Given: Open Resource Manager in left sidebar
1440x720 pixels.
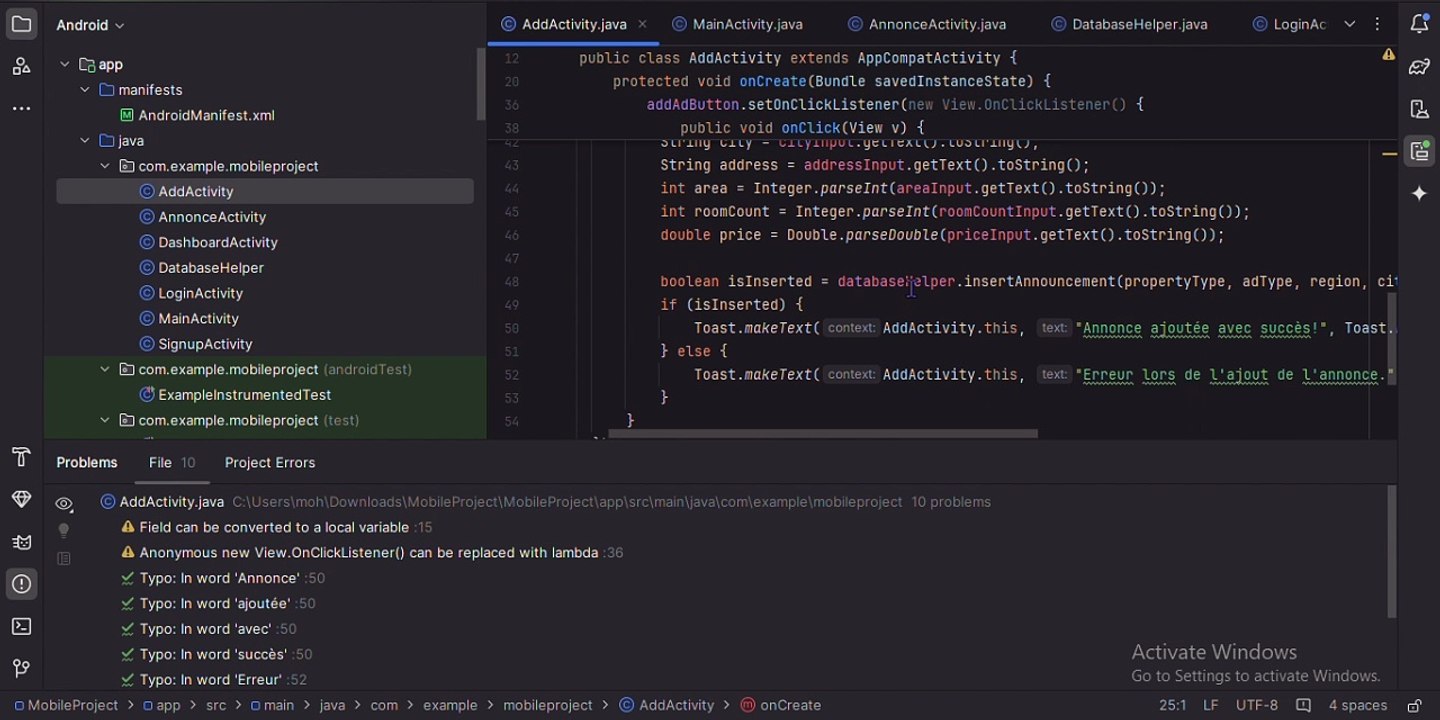Looking at the screenshot, I should tap(21, 66).
